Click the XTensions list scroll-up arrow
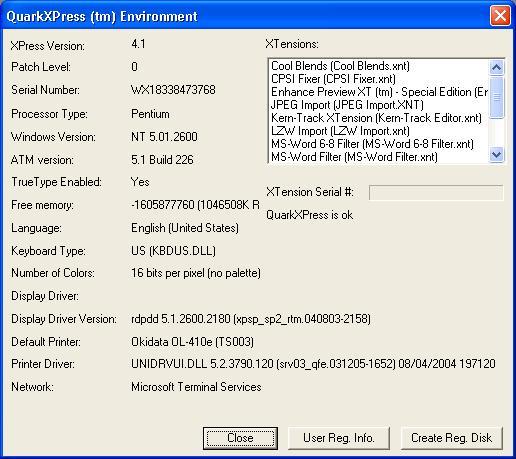516x459 pixels. click(496, 68)
